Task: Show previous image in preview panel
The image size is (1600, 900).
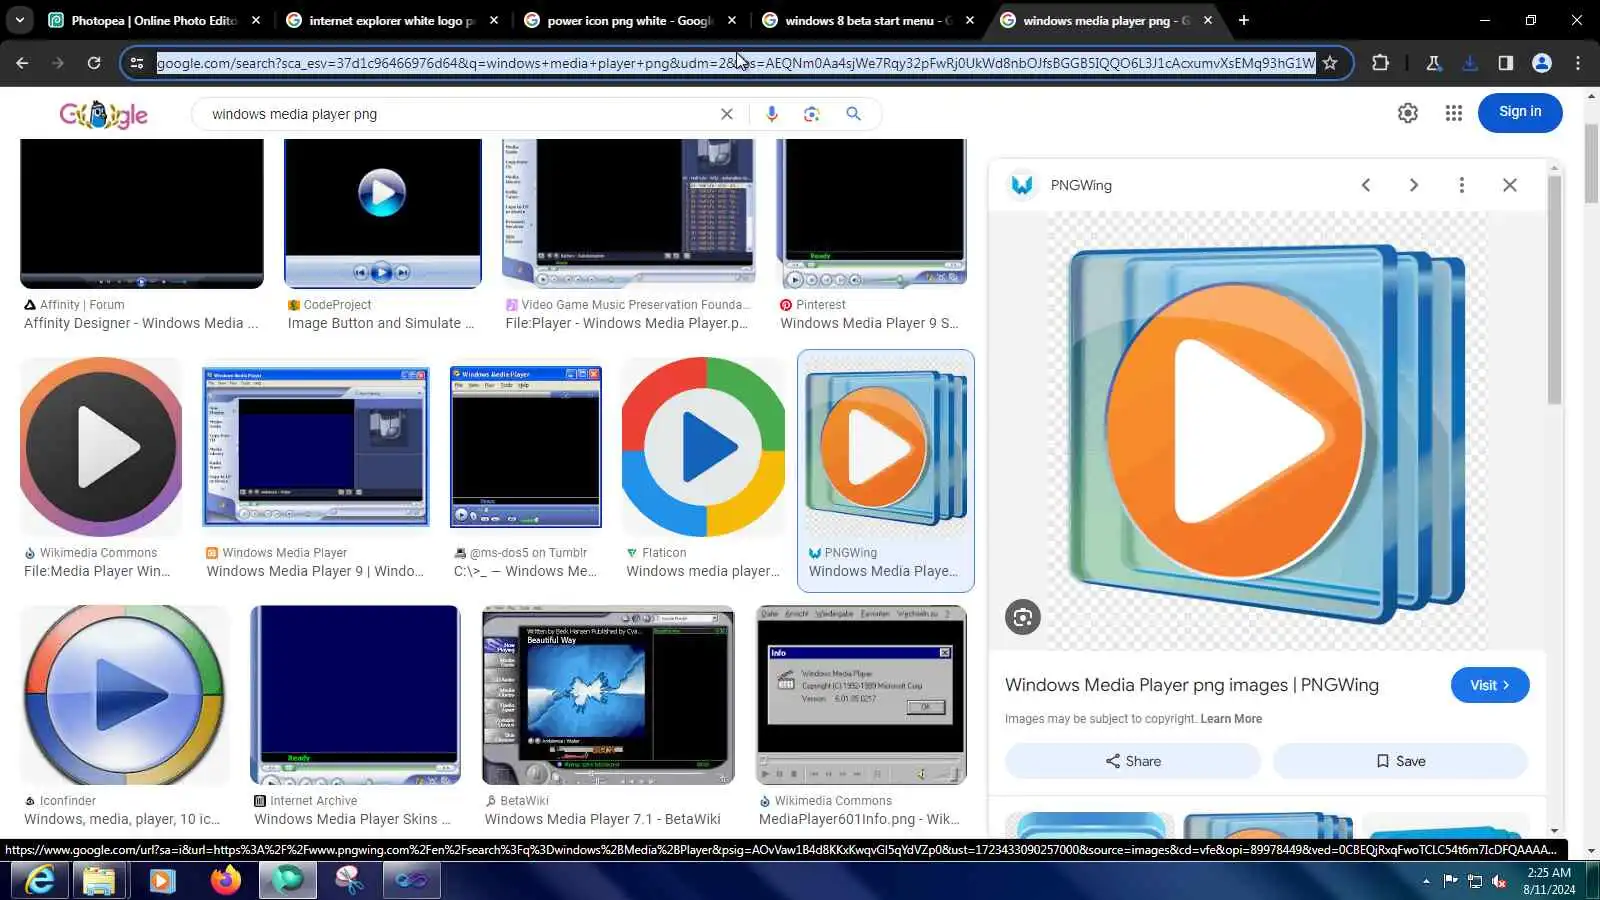Action: click(x=1366, y=185)
